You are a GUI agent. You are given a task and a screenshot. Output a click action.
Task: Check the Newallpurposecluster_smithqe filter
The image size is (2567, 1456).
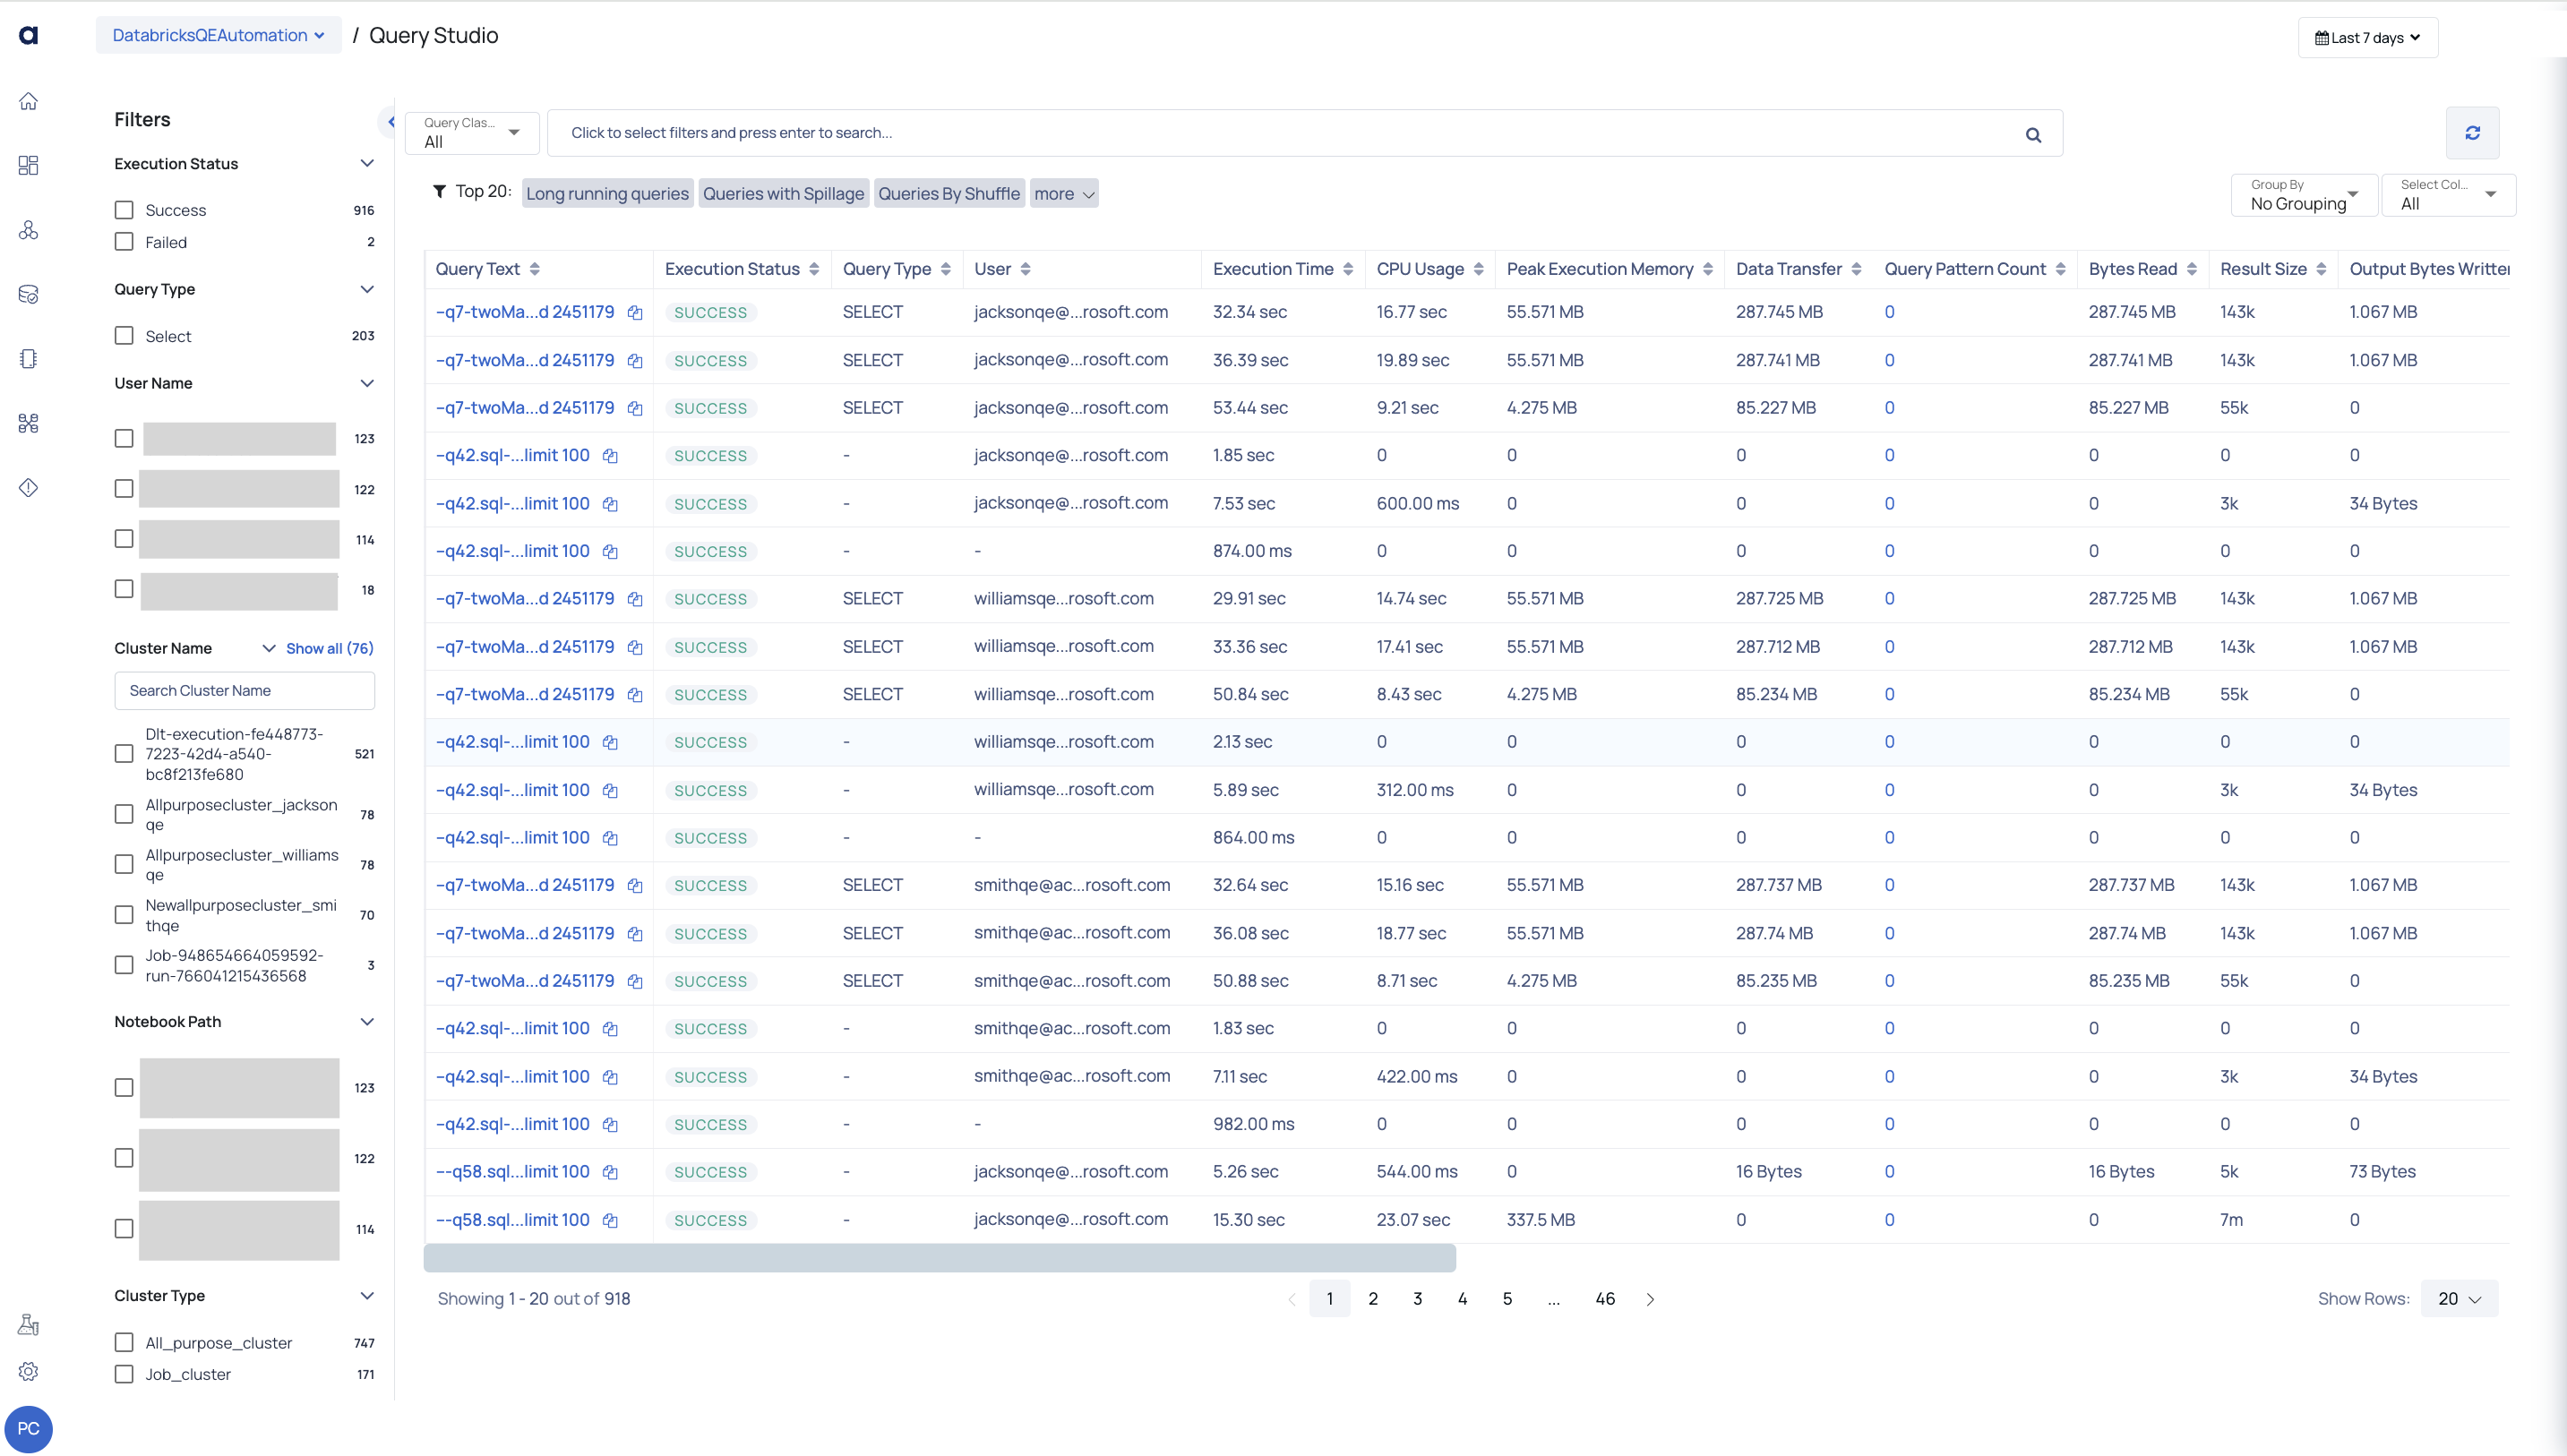pyautogui.click(x=124, y=915)
